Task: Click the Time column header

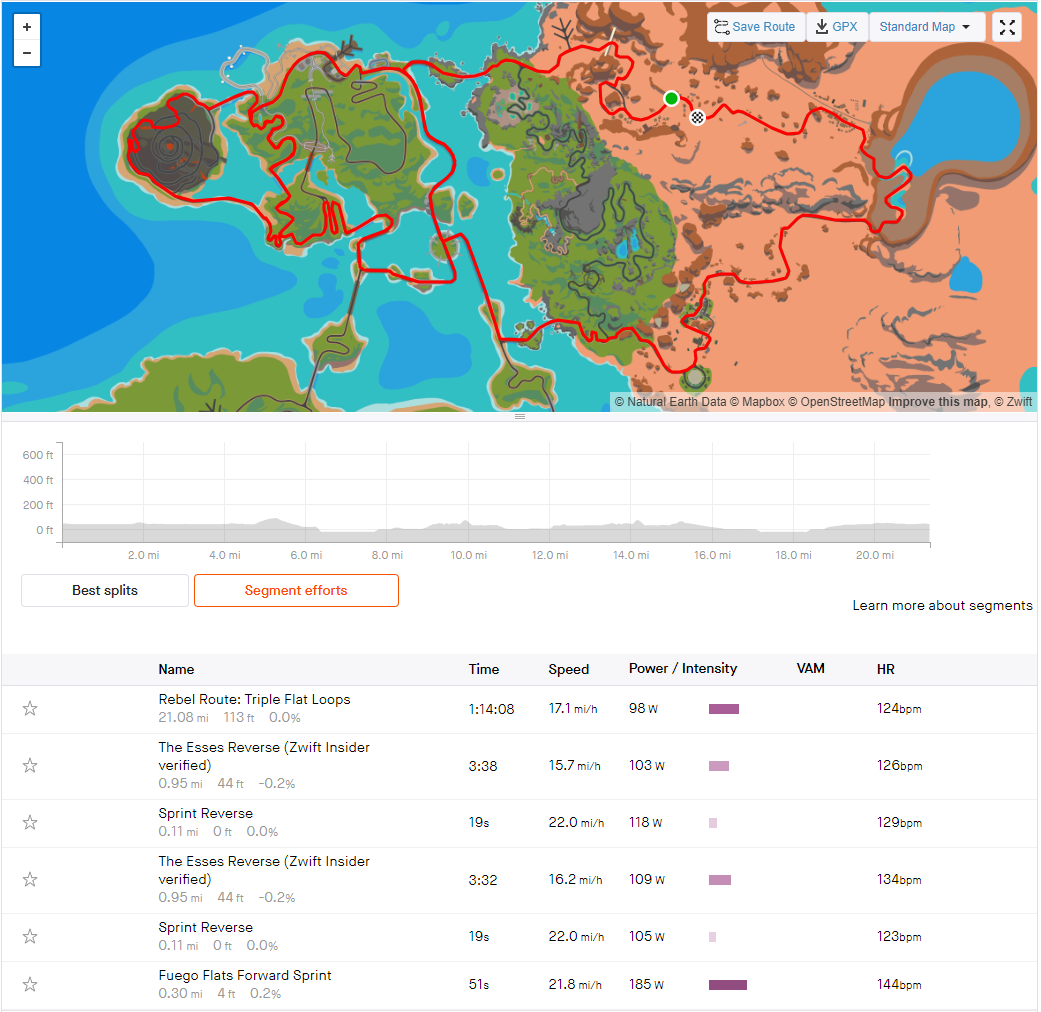Action: pyautogui.click(x=484, y=669)
